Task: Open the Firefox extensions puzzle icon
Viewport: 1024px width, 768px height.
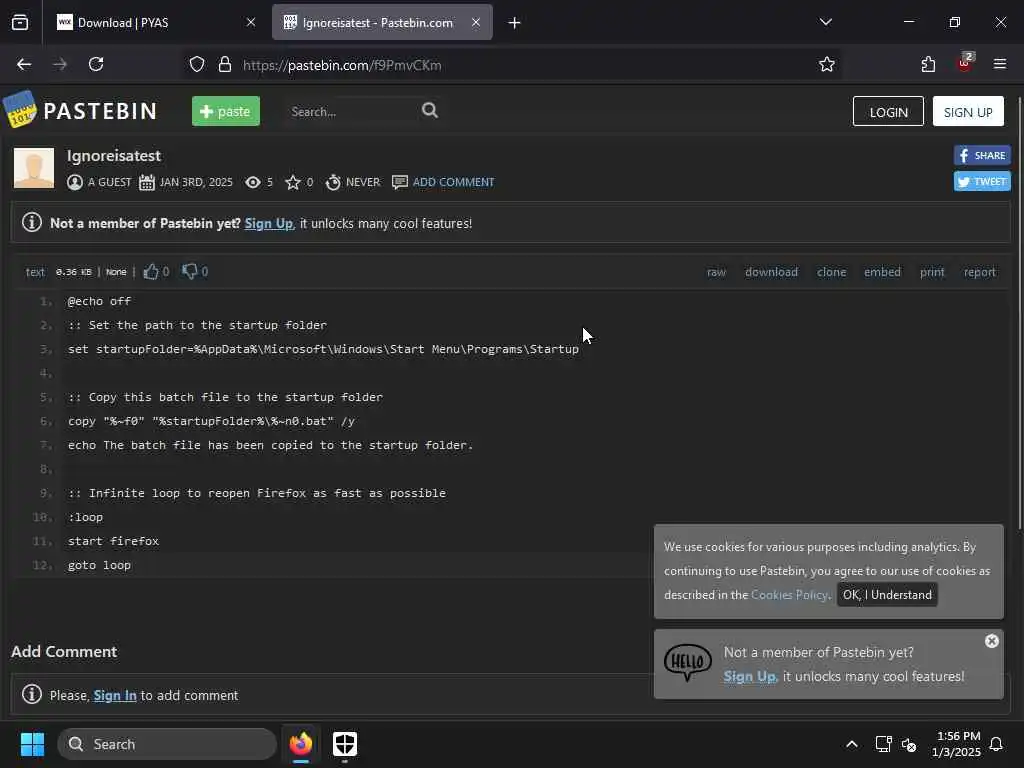Action: pos(928,64)
